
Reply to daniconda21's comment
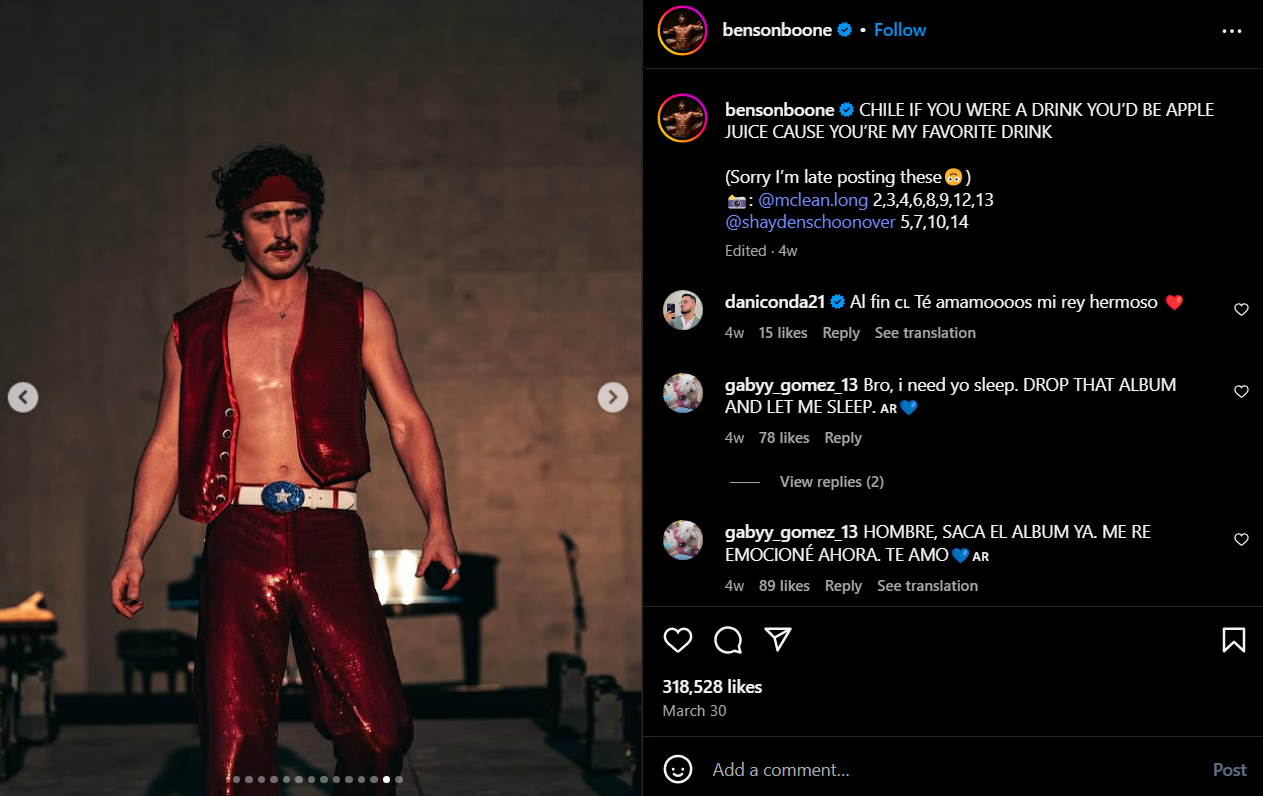click(x=841, y=333)
